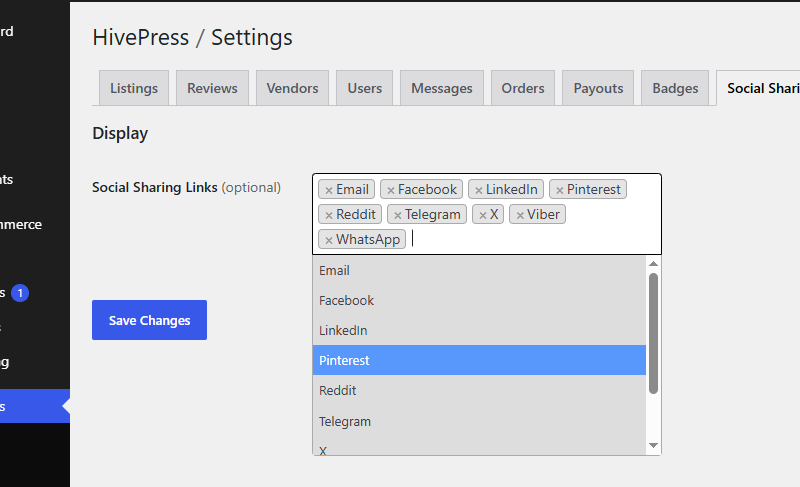Remove the WhatsApp tag
Viewport: 800px width, 487px height.
click(329, 240)
